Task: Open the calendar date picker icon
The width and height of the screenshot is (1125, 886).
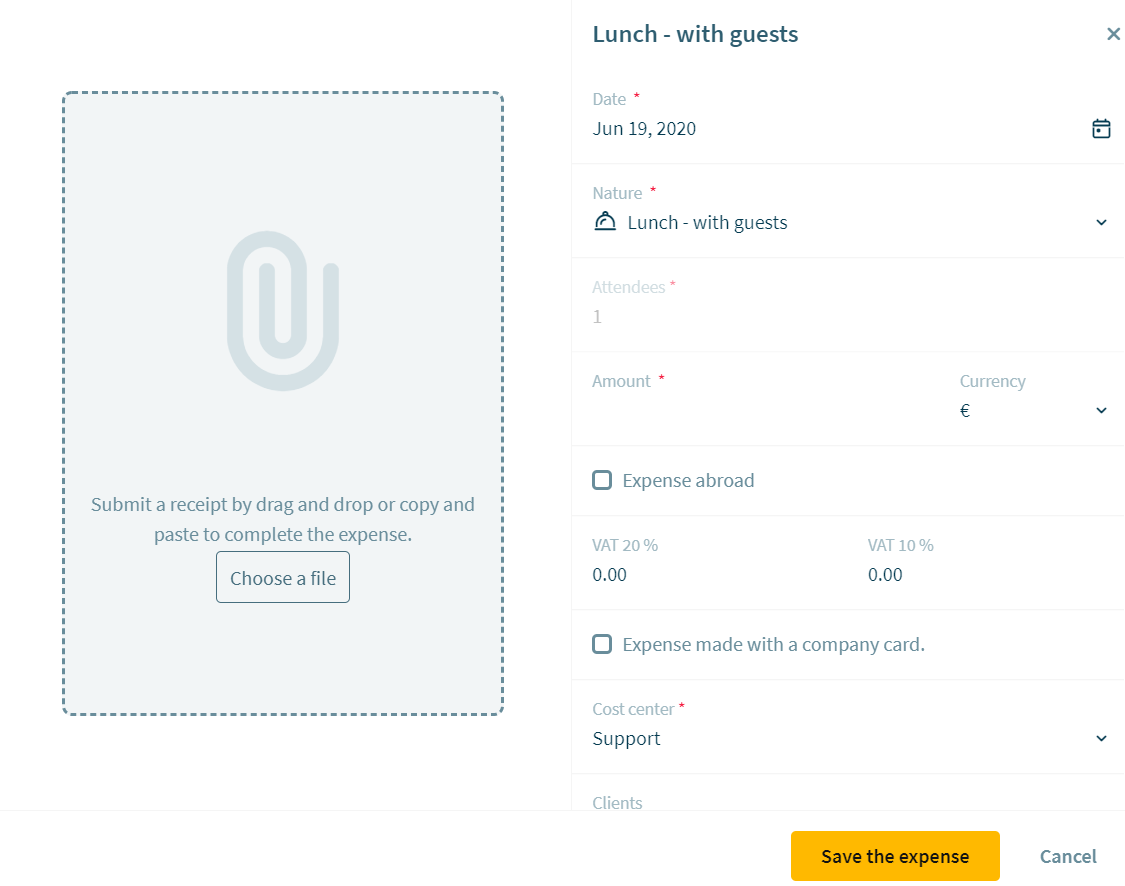Action: click(x=1101, y=128)
